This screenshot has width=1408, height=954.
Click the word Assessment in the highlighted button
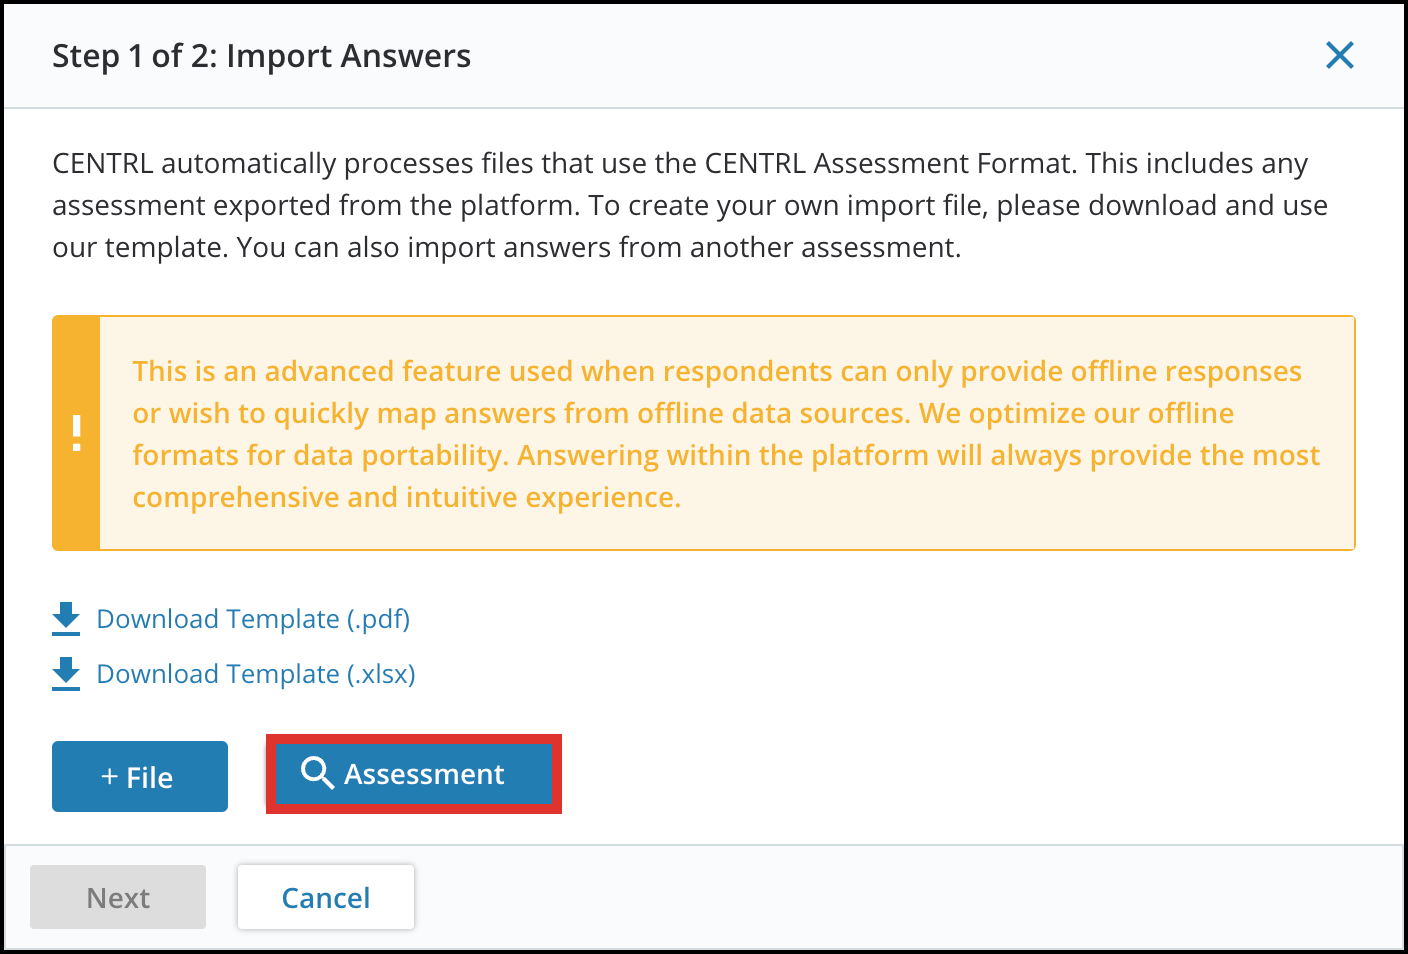424,774
